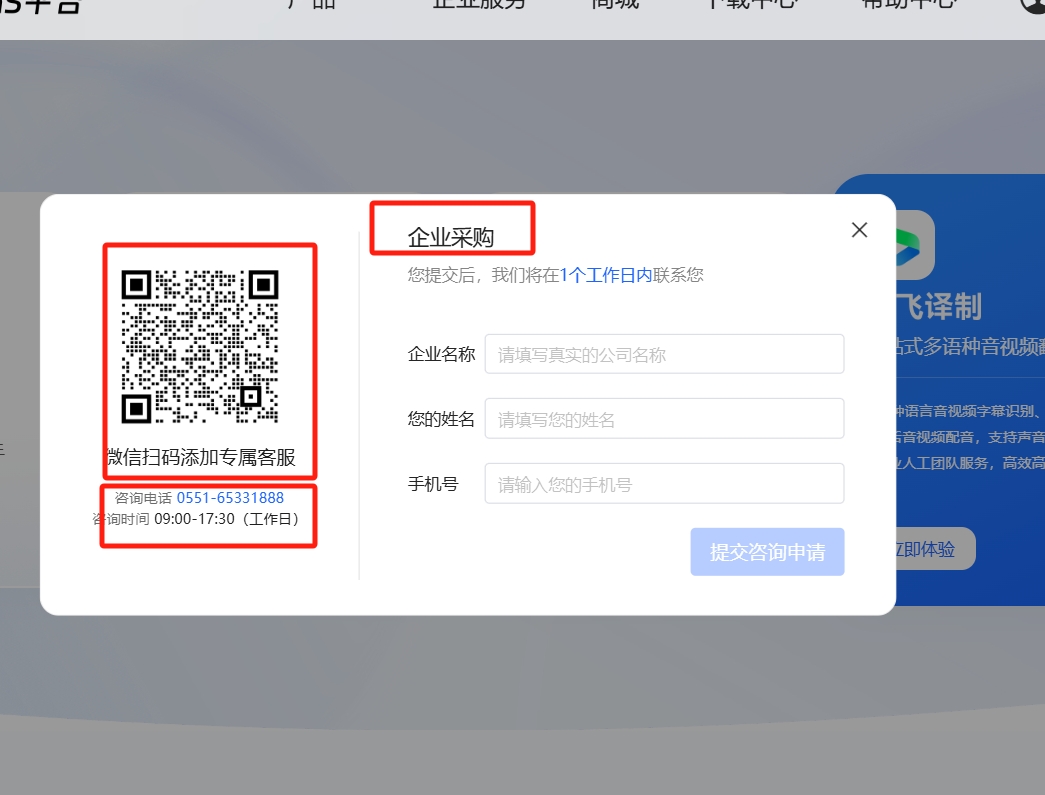Submit with the 提交咨询申请 button
Image resolution: width=1045 pixels, height=795 pixels.
tap(767, 552)
